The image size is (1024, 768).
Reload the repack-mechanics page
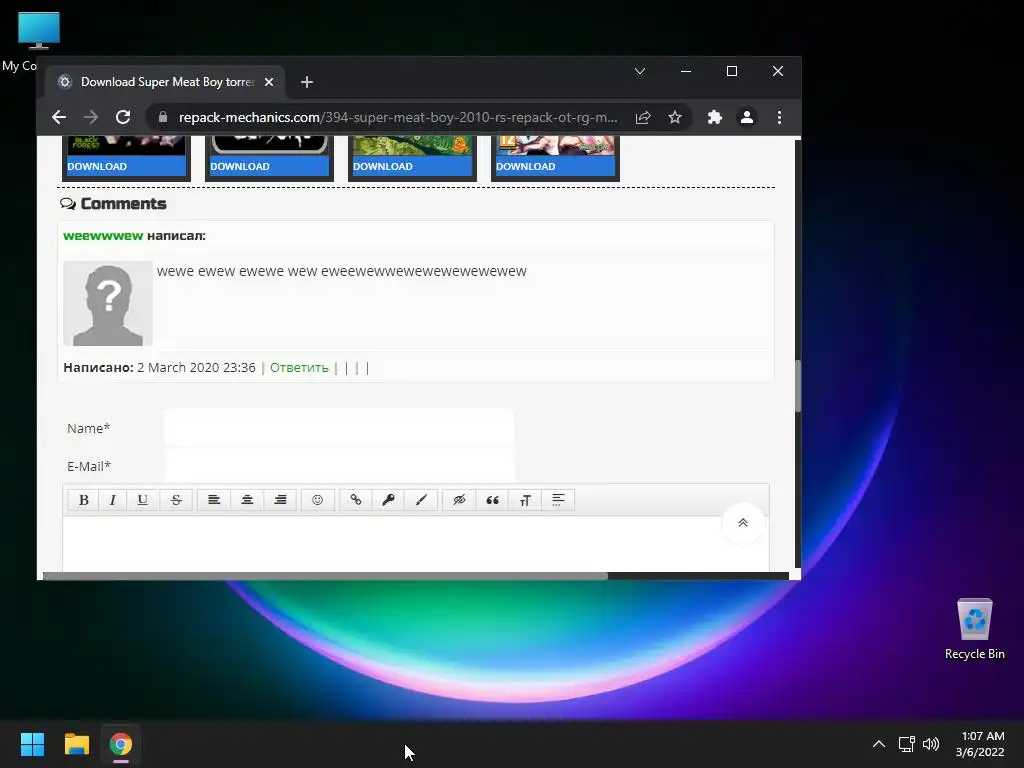[123, 118]
